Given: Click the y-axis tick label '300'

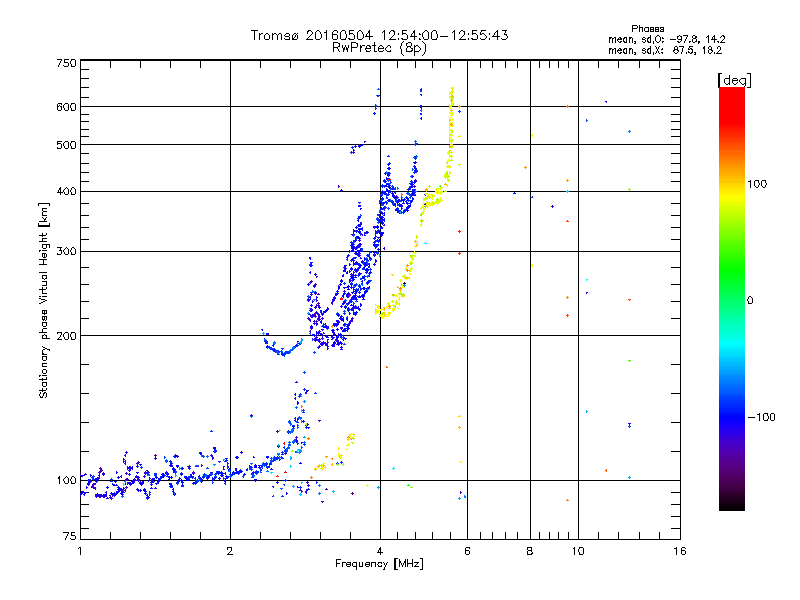Looking at the screenshot, I should tap(66, 252).
